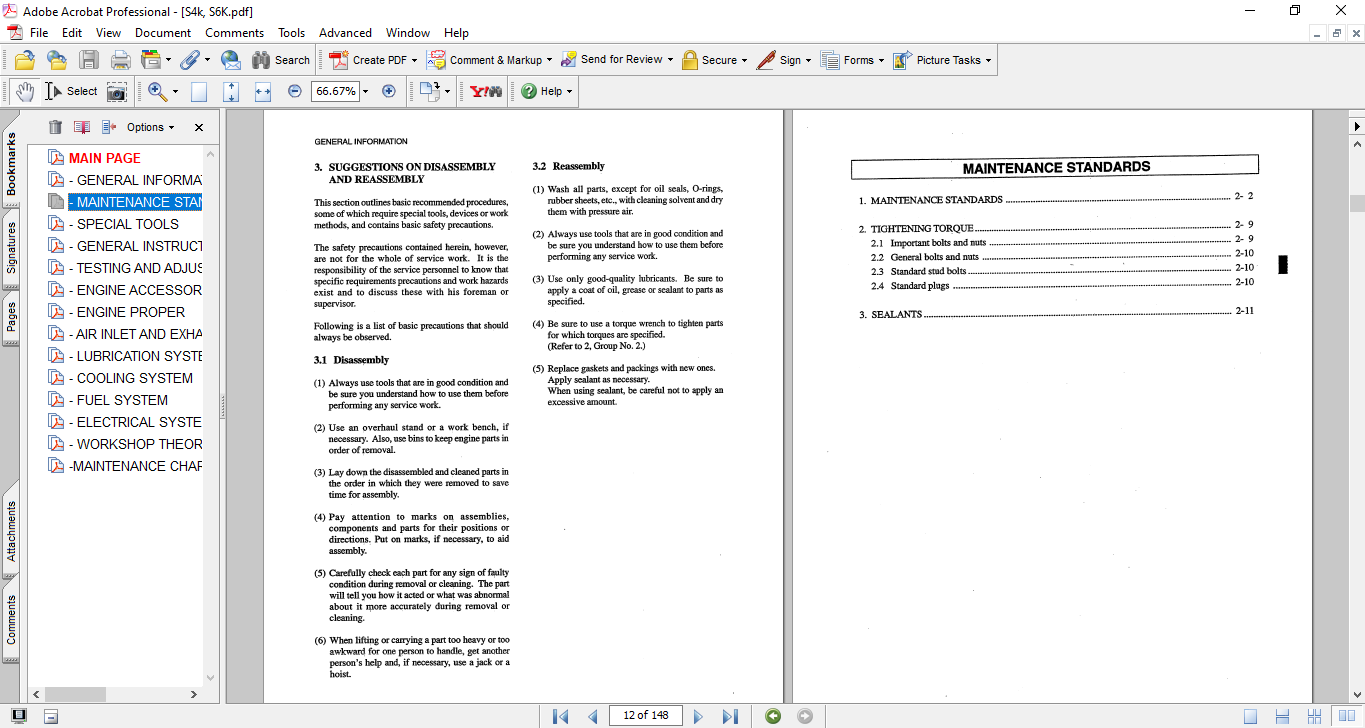Click the Save floppy disk icon

[x=89, y=60]
